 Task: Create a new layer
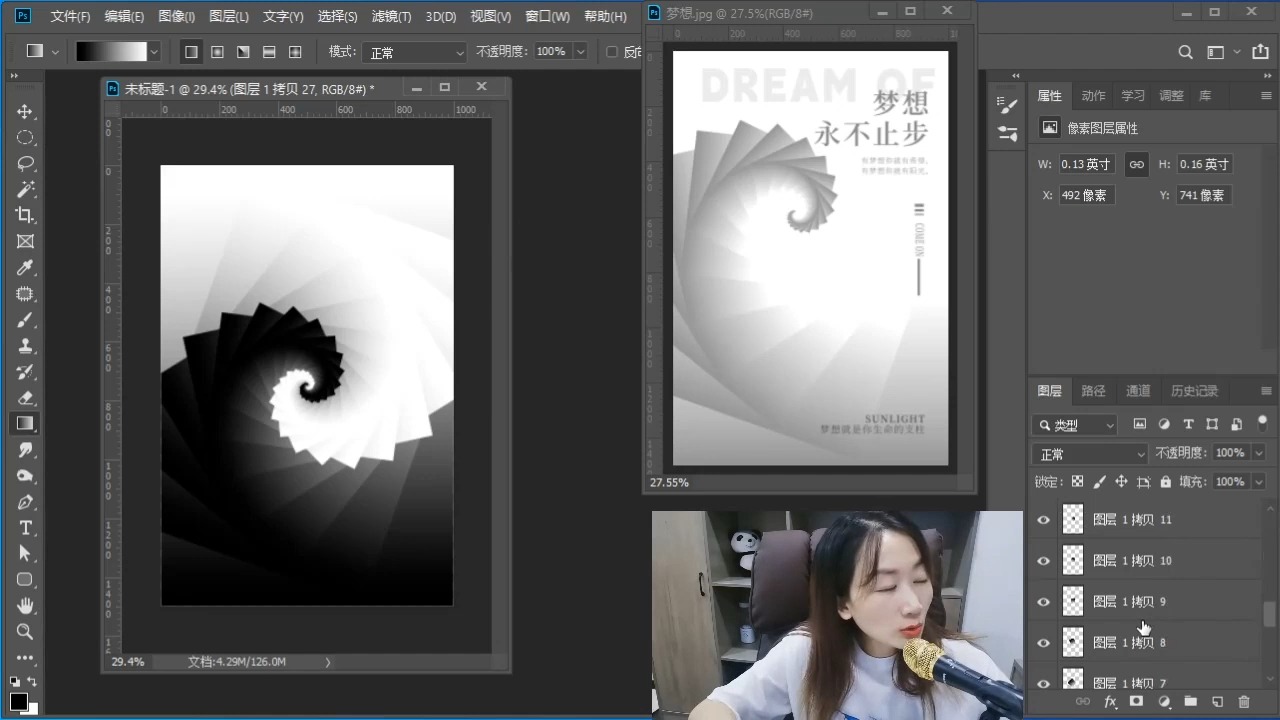[1217, 702]
